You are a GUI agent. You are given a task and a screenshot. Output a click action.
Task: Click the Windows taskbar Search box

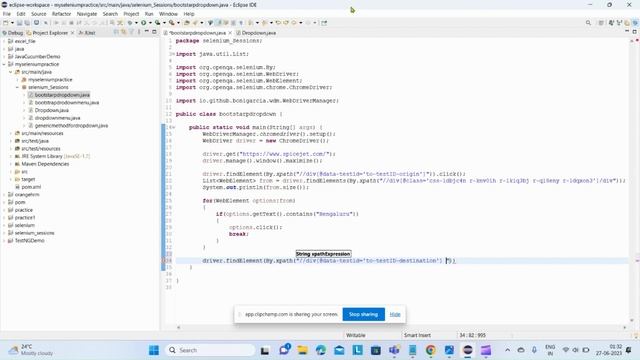pyautogui.click(x=210, y=350)
